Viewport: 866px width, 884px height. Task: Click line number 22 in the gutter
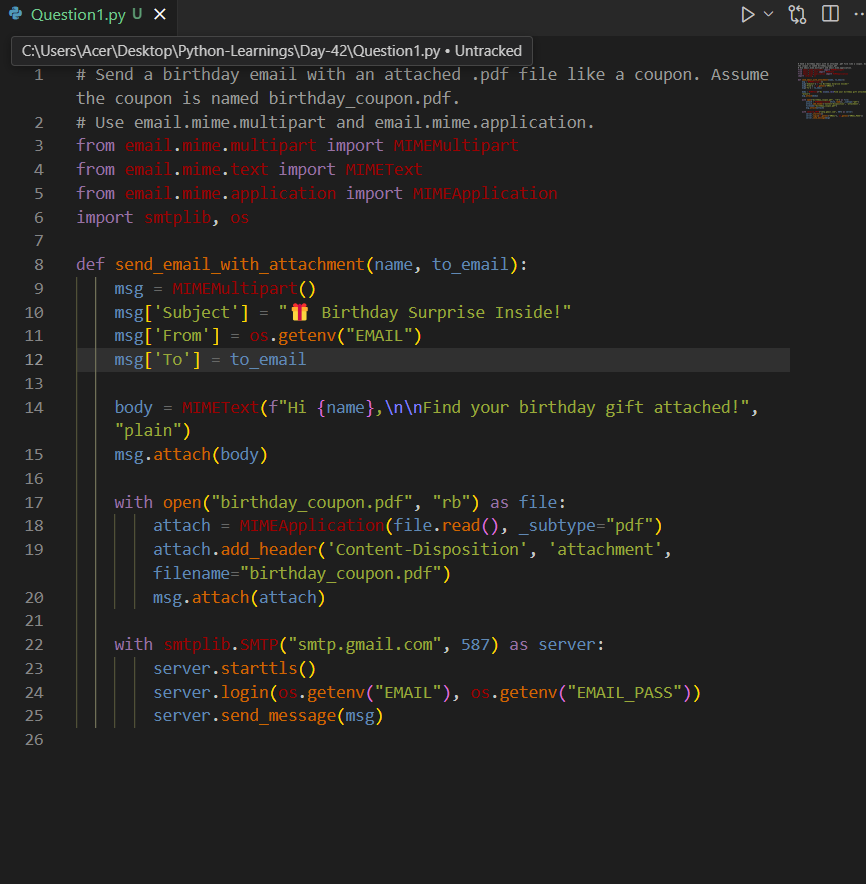point(34,644)
